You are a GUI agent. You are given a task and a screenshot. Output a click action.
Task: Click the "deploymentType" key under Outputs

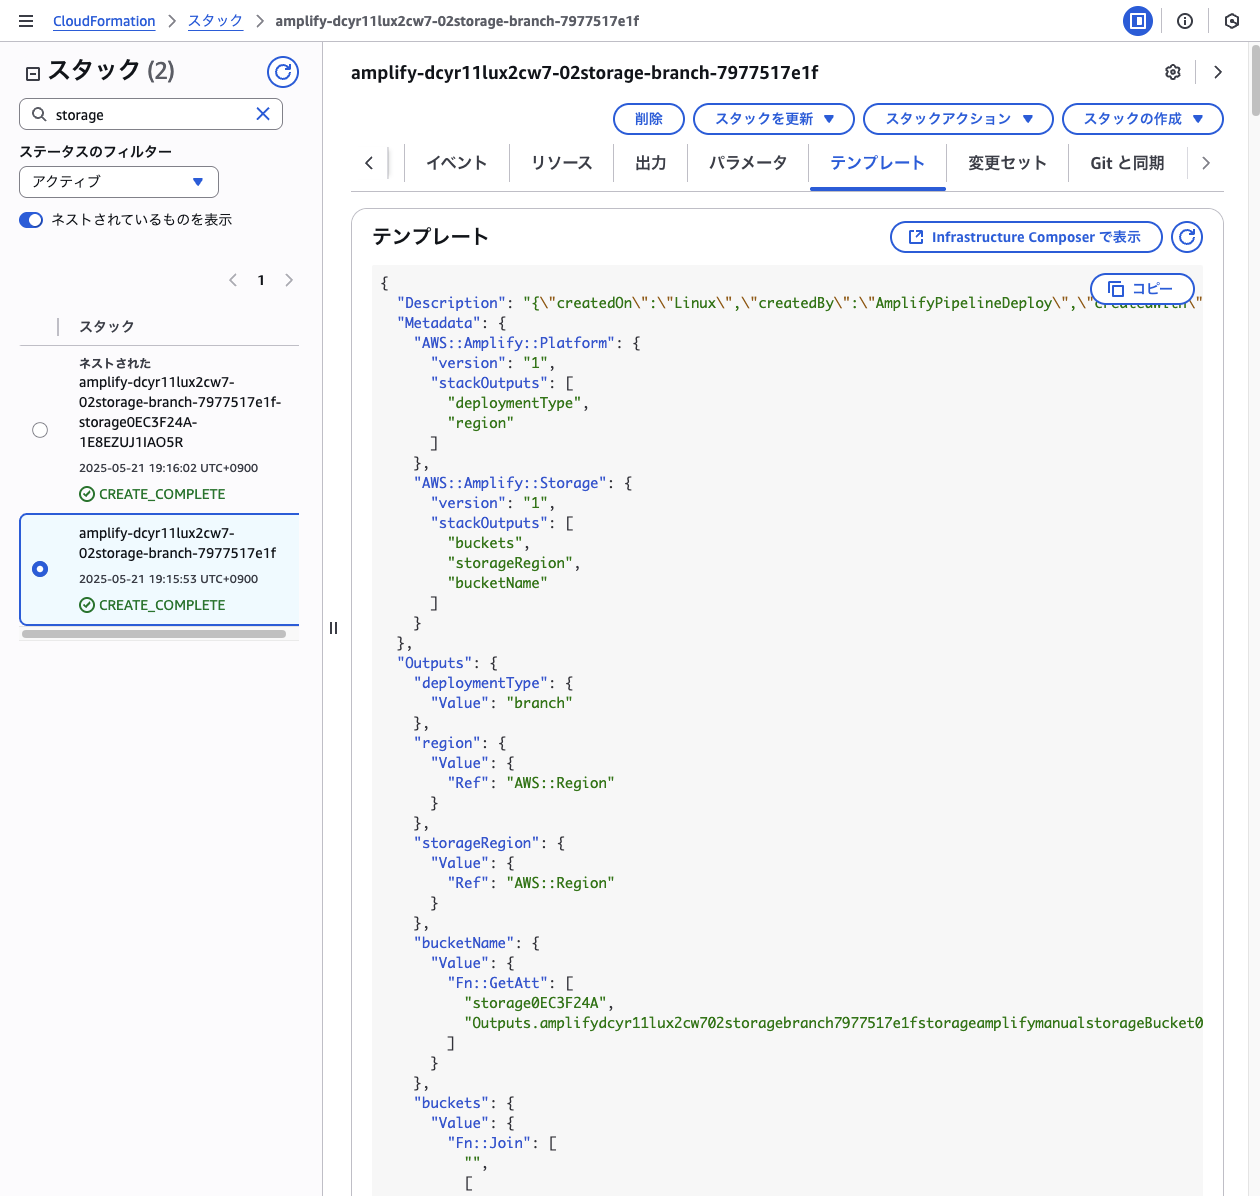(481, 683)
